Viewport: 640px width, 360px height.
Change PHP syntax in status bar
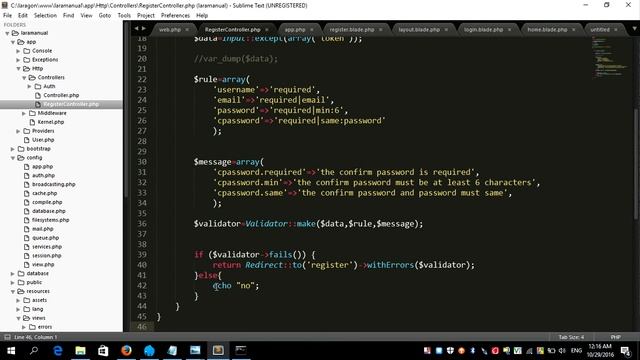click(x=616, y=337)
